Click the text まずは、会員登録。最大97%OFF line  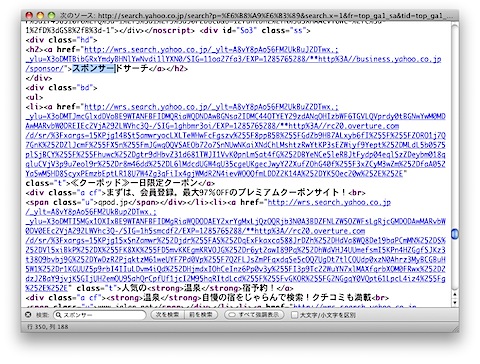227,193
